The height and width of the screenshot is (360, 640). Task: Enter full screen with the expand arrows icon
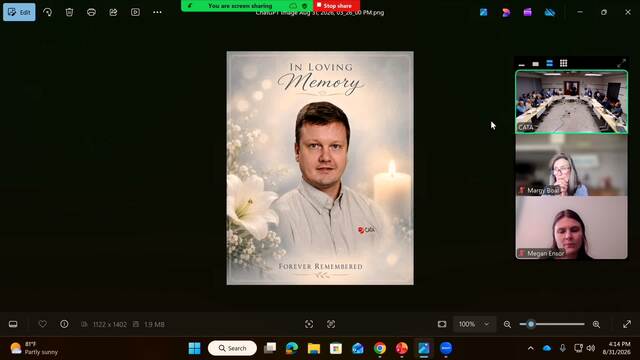pos(627,324)
